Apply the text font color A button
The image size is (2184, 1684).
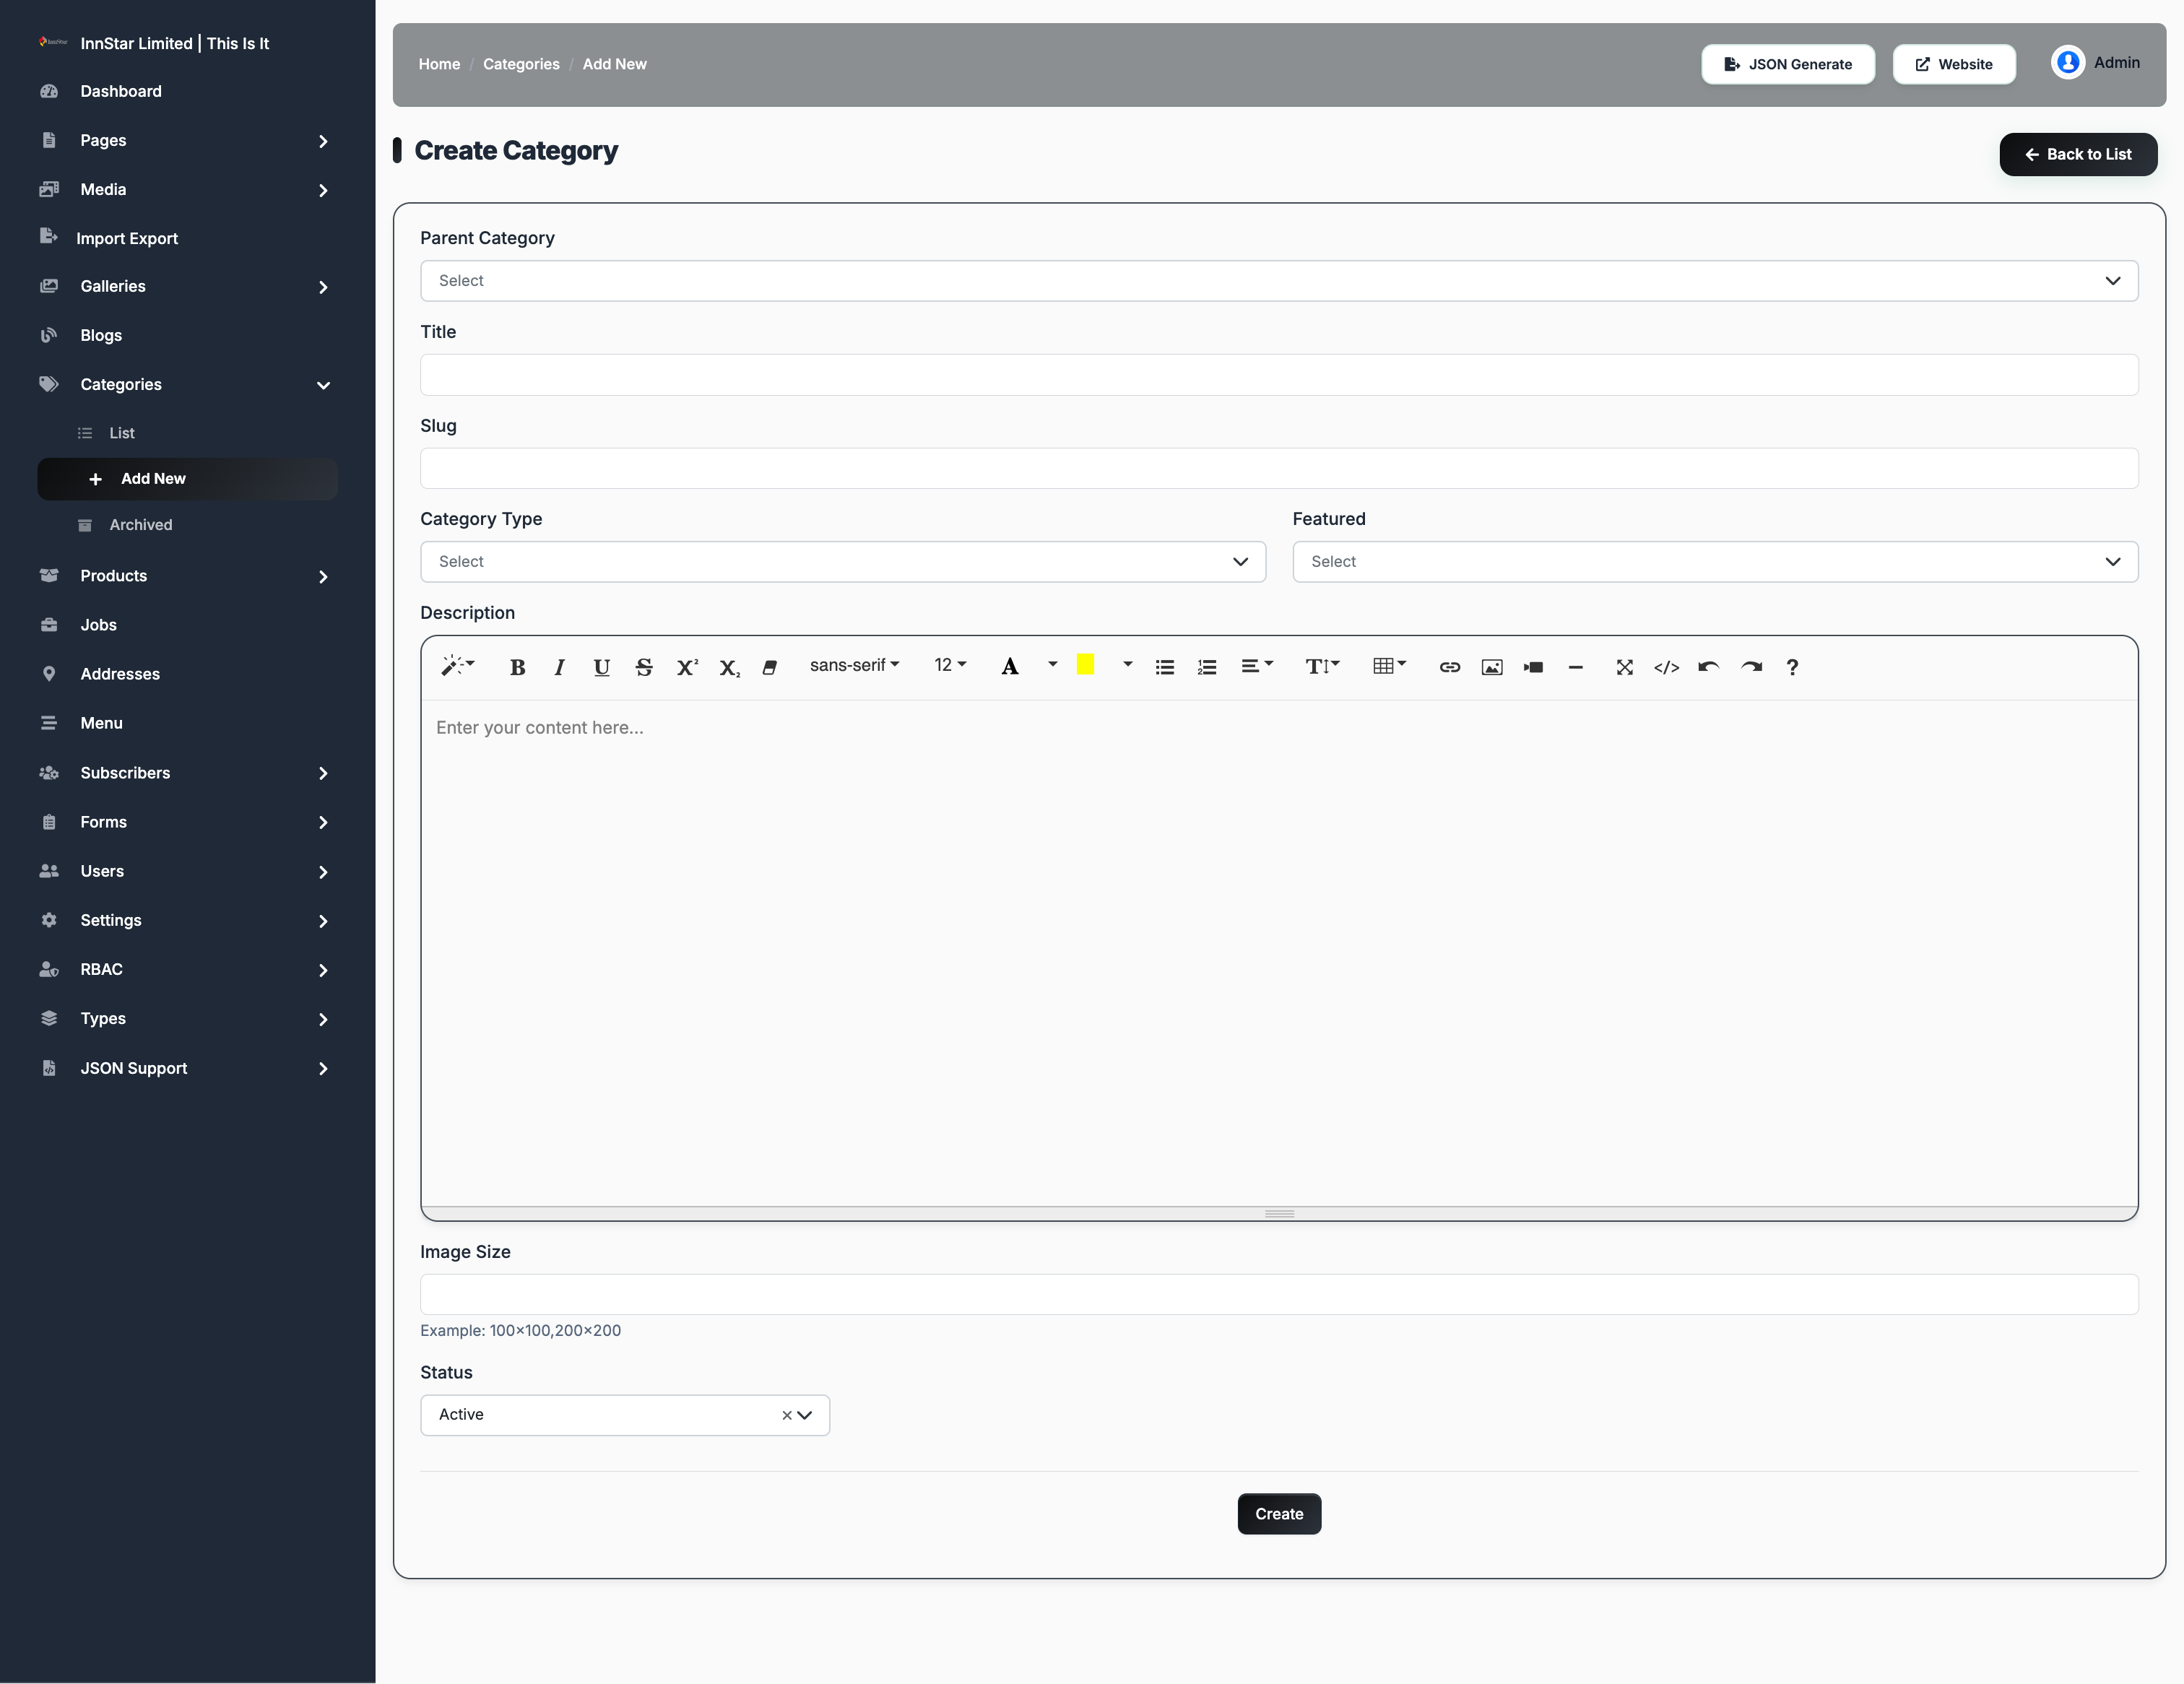coord(1010,667)
